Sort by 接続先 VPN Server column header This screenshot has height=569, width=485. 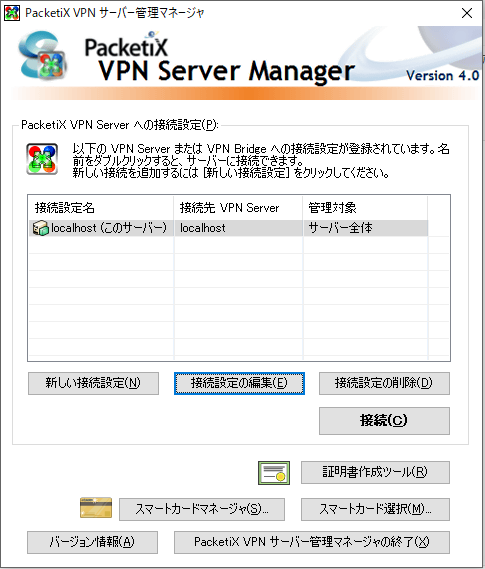pos(238,208)
